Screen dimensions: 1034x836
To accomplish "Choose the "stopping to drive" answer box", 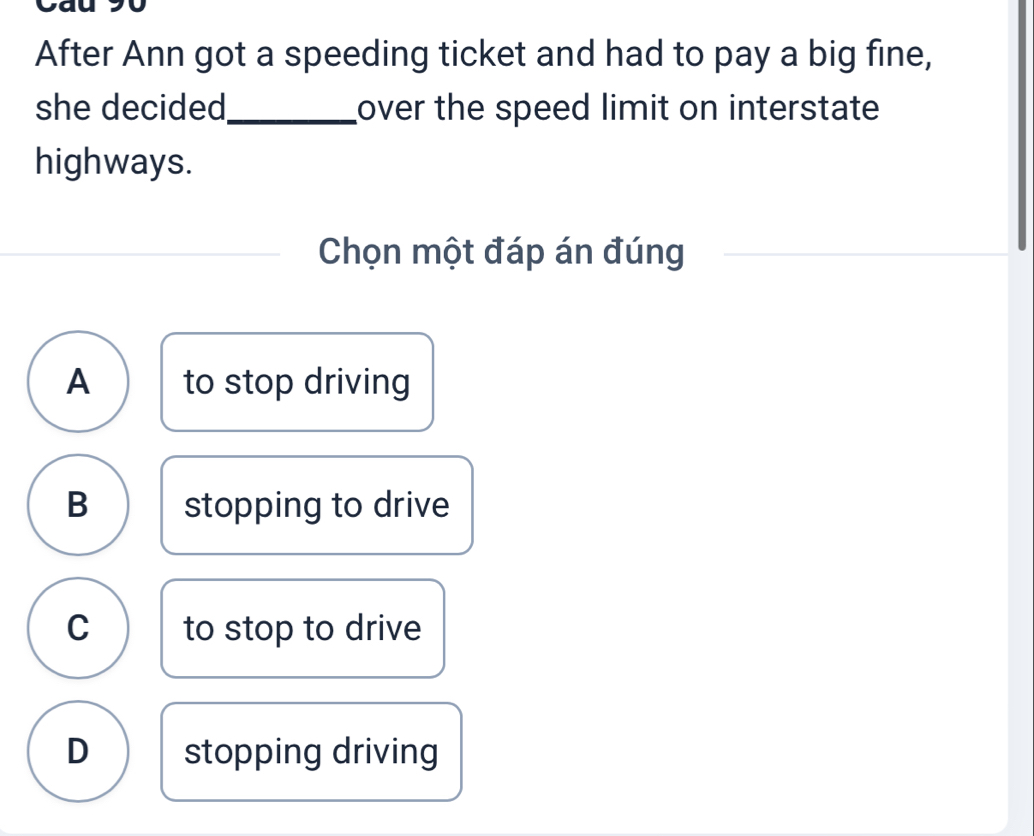I will [316, 505].
